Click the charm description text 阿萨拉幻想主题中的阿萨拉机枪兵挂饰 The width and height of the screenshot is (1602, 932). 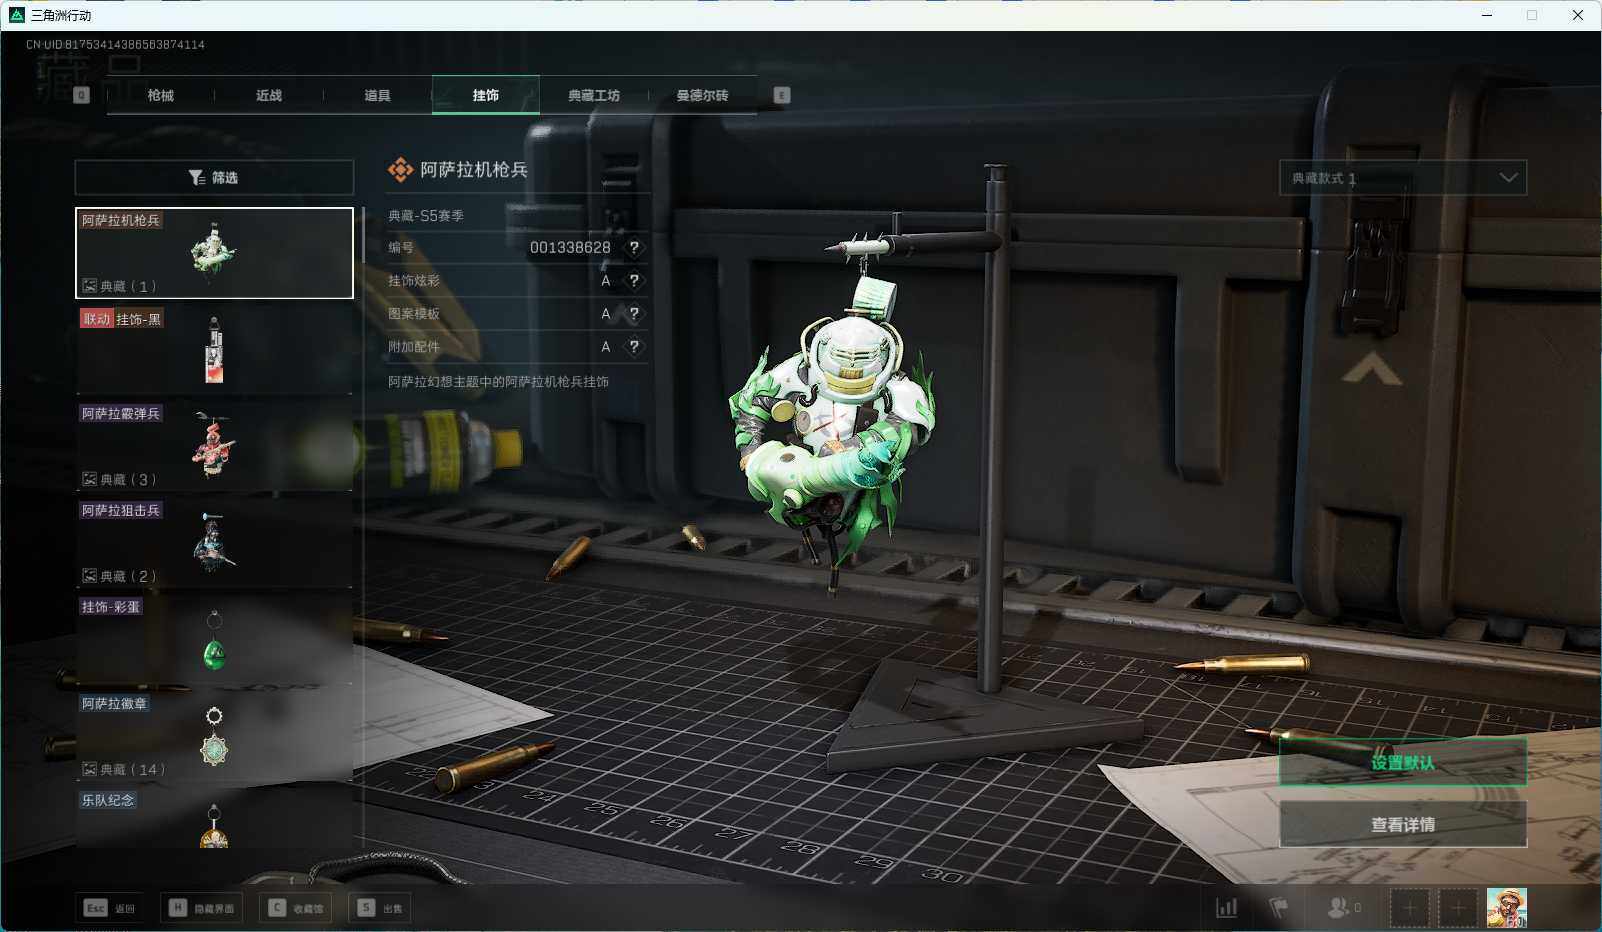(498, 381)
